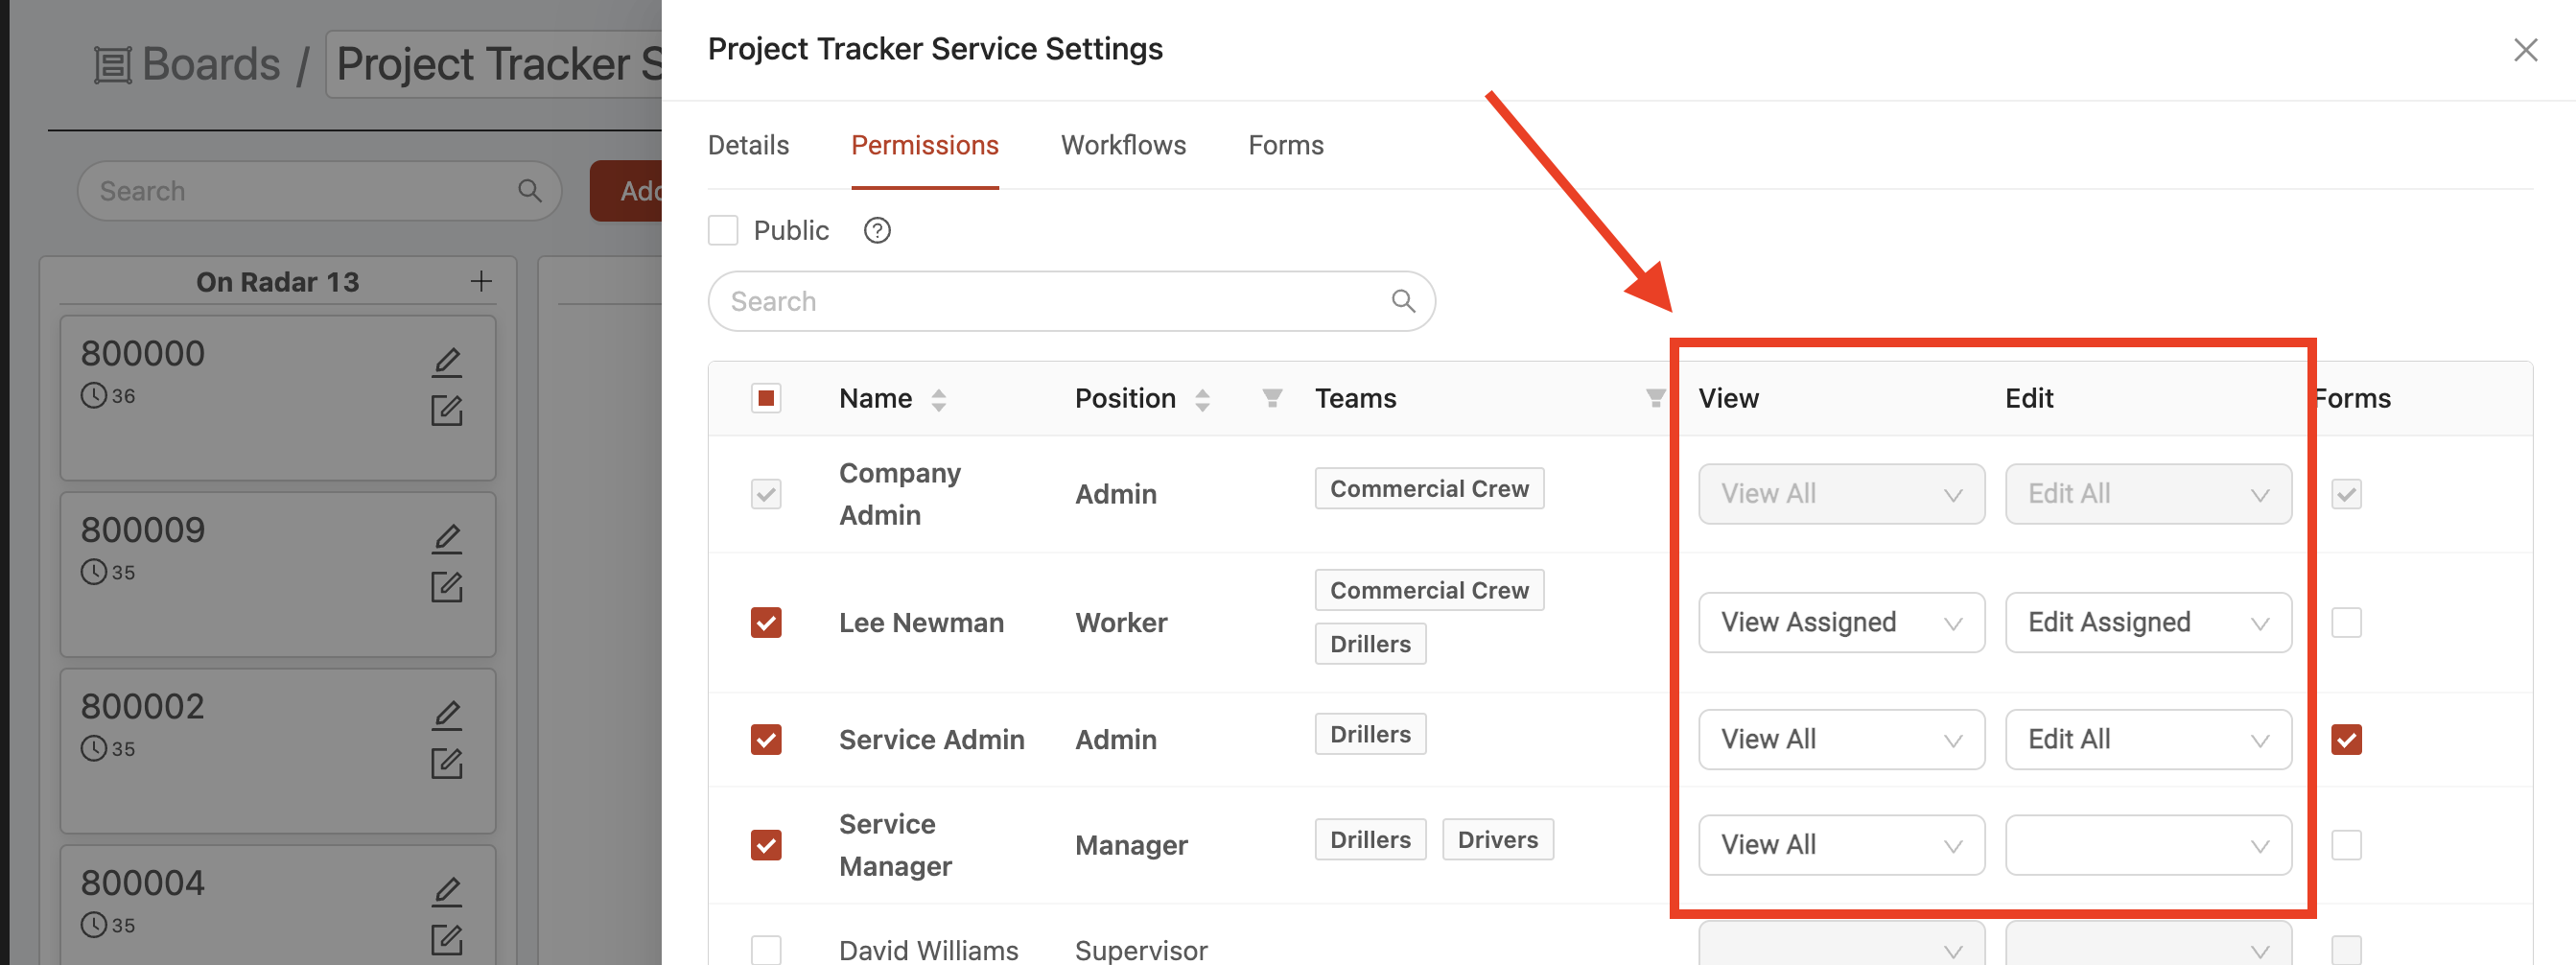Viewport: 2576px width, 965px height.
Task: Check the David Williams row checkbox
Action: 766,949
